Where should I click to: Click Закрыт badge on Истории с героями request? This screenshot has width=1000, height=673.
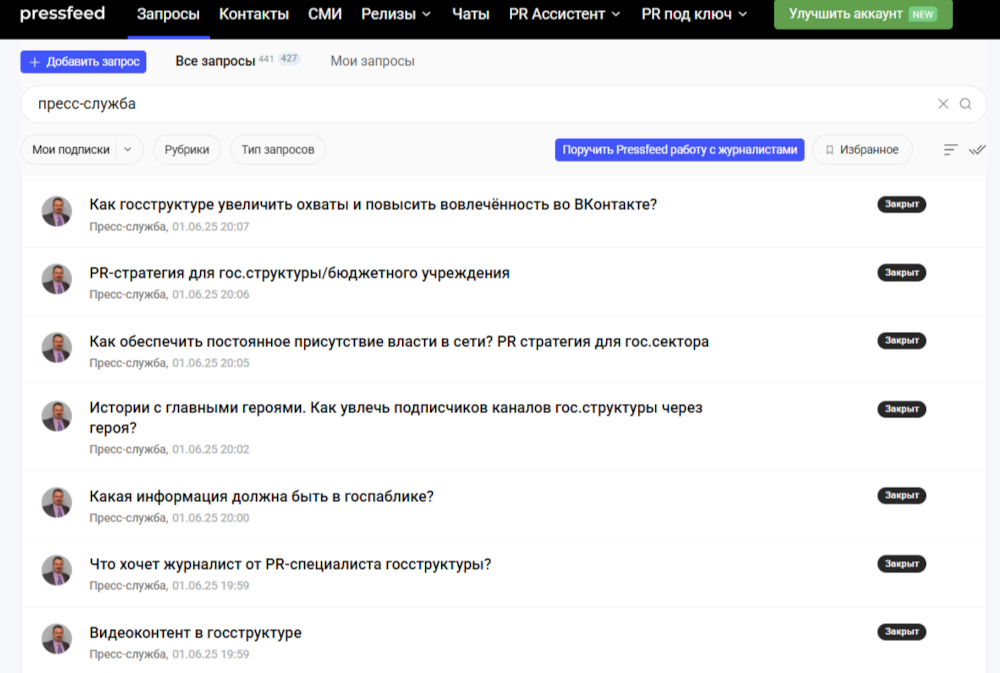(901, 409)
